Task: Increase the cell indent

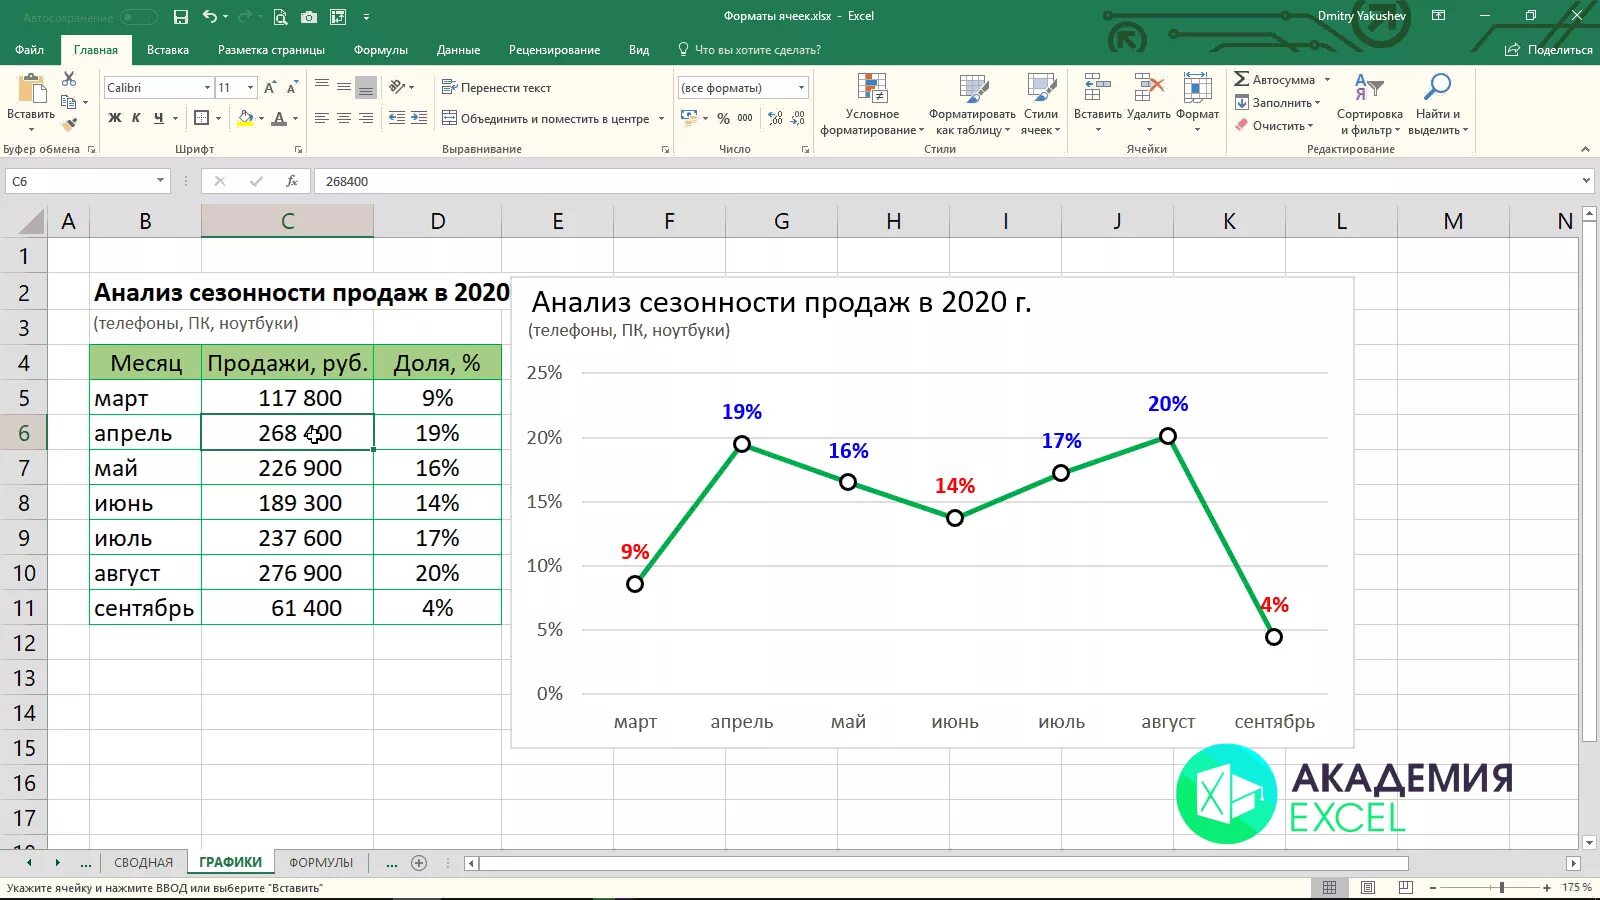Action: pos(419,118)
